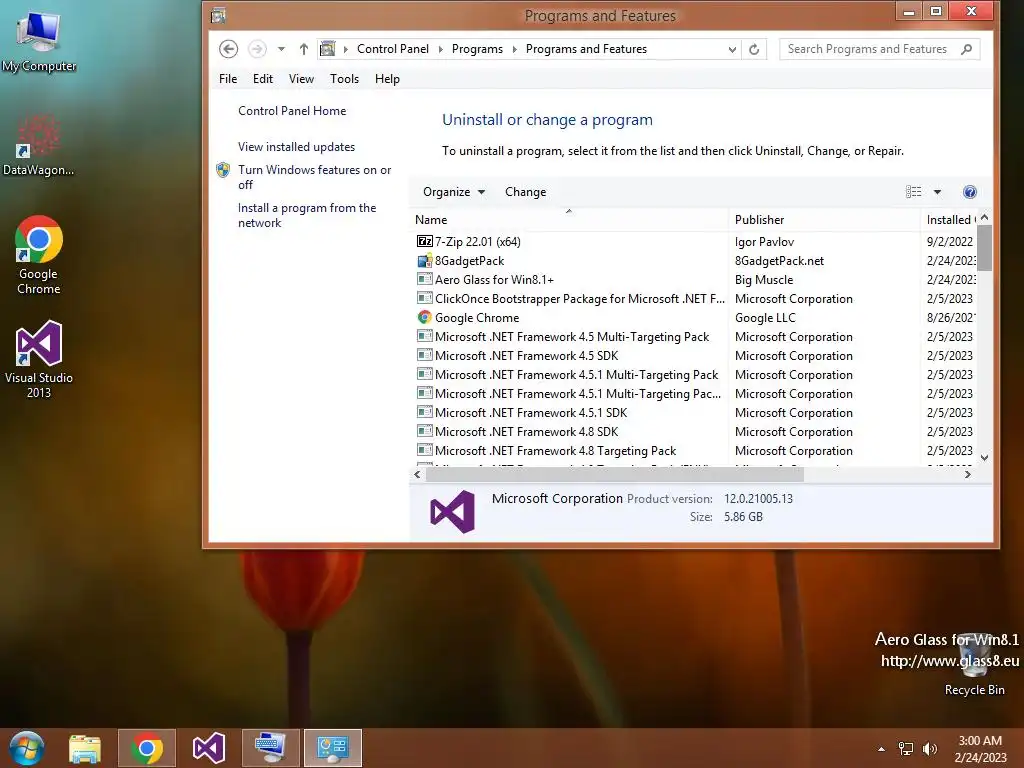The height and width of the screenshot is (768, 1024).
Task: Click horizontal scrollbar right arrow
Action: pyautogui.click(x=968, y=475)
